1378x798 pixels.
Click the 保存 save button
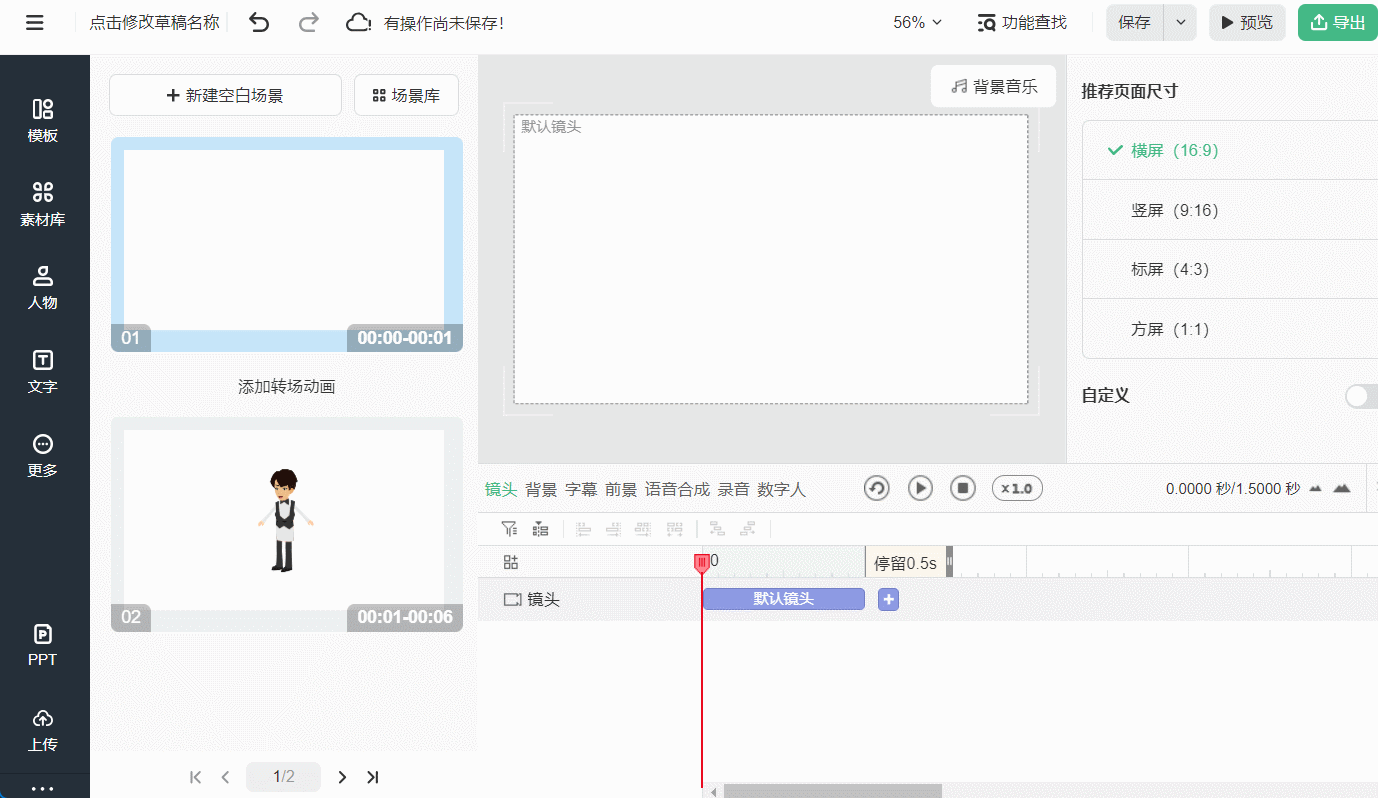[1135, 22]
